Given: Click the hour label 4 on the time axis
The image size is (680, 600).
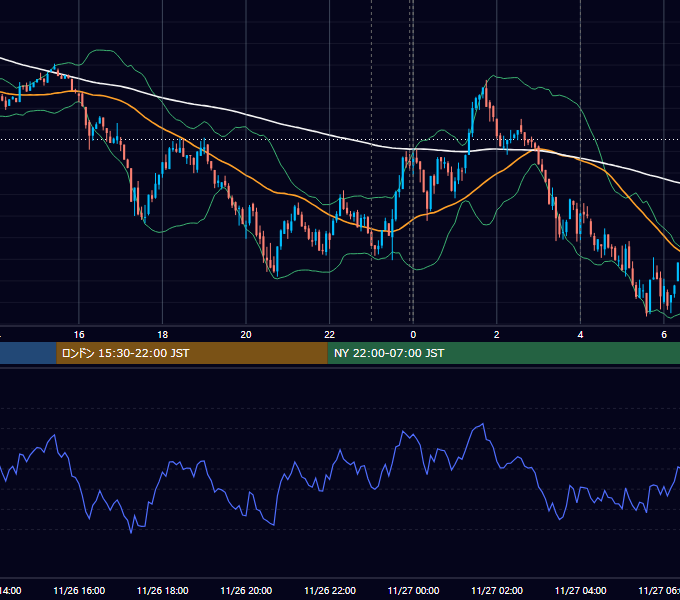Looking at the screenshot, I should click(x=580, y=335).
